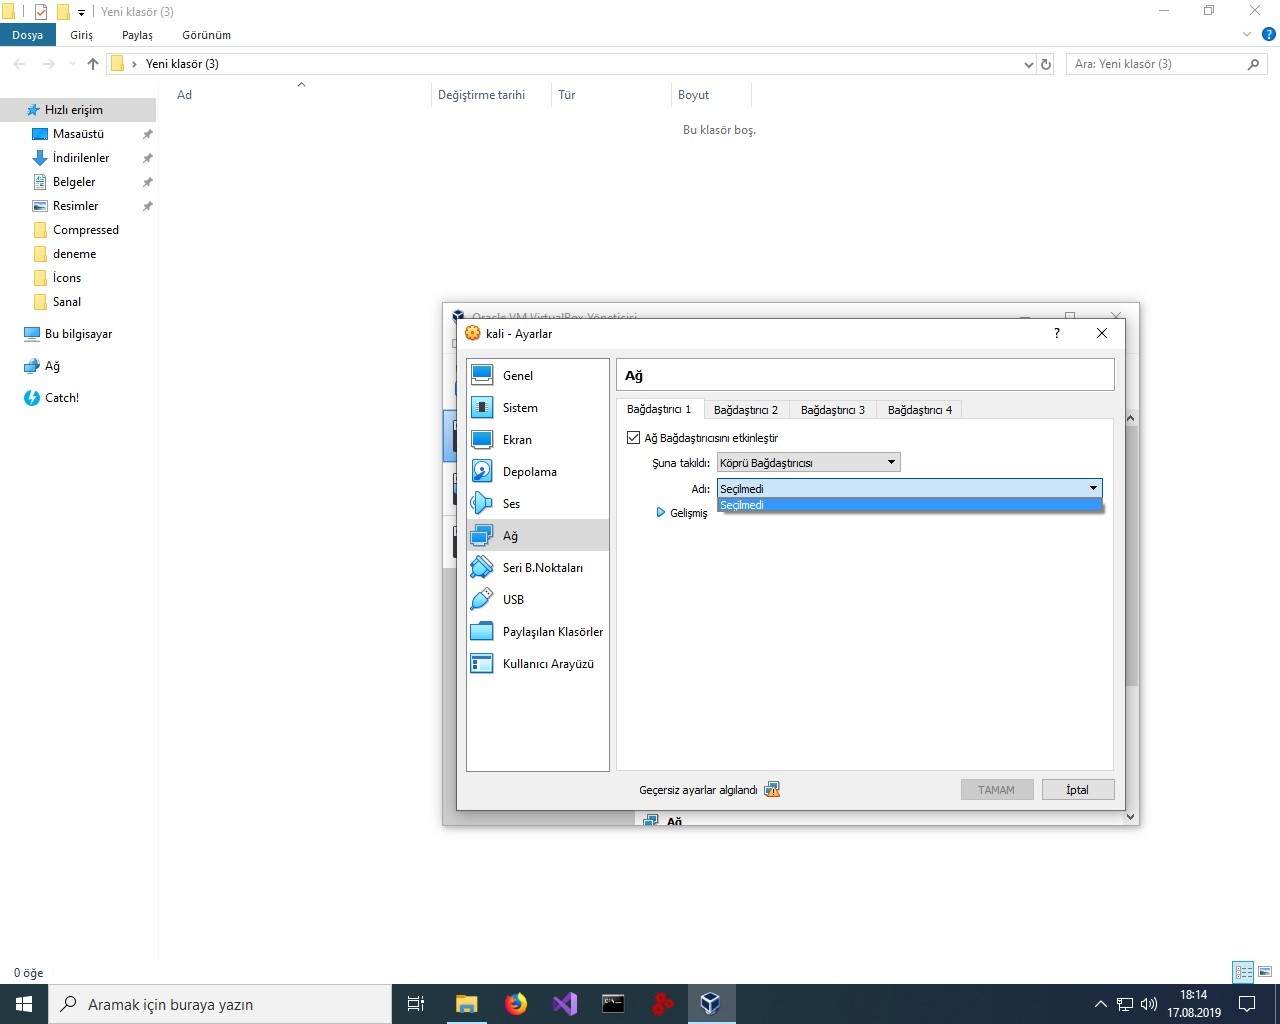Click the Explorer search box
This screenshot has width=1280, height=1024.
1167,64
